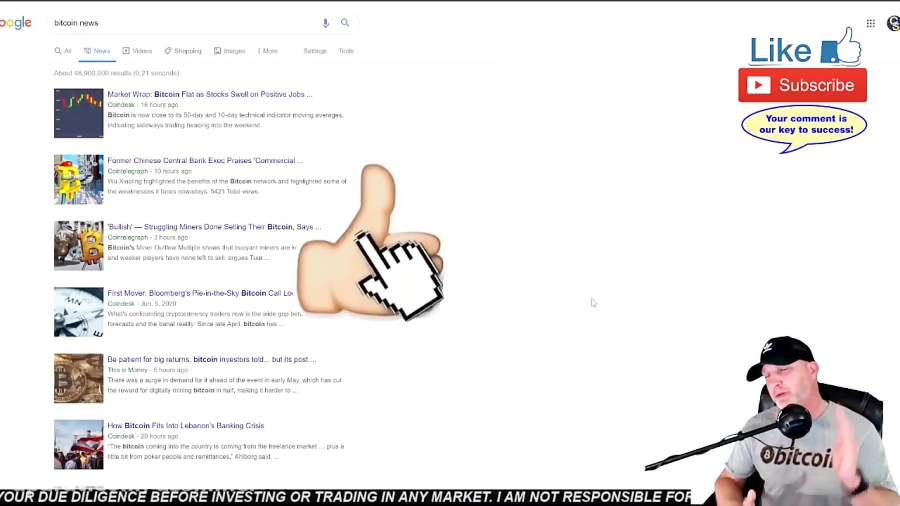Viewport: 900px width, 506px height.
Task: Select the News tab
Action: (x=97, y=51)
